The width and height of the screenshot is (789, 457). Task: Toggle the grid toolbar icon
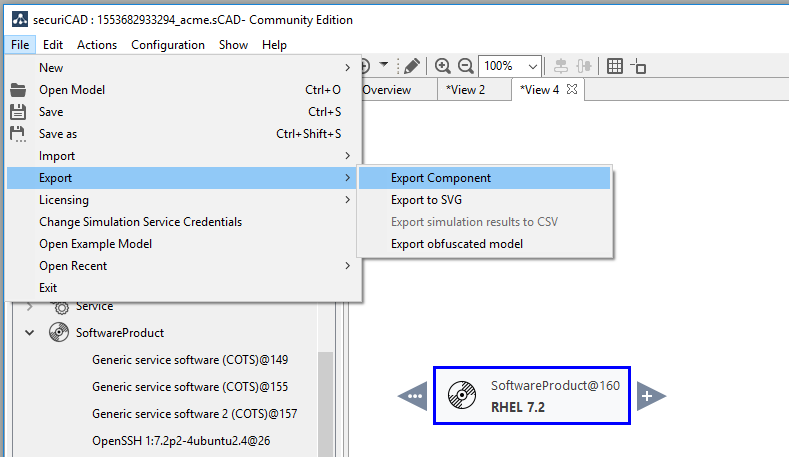(x=615, y=66)
